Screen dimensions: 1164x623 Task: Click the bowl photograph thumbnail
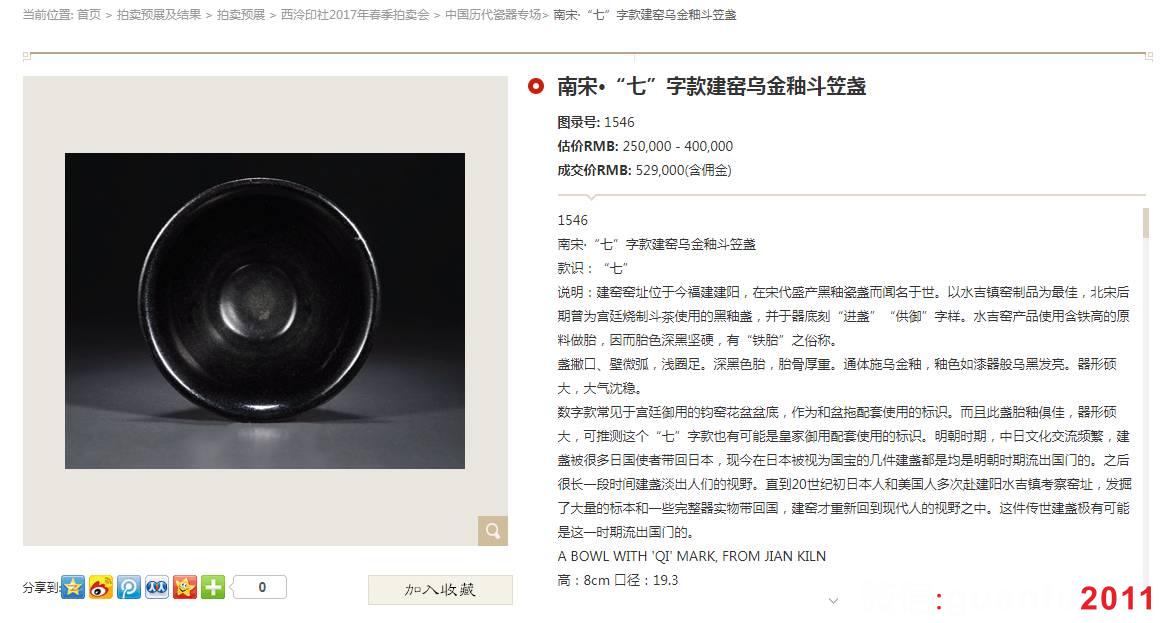(265, 310)
